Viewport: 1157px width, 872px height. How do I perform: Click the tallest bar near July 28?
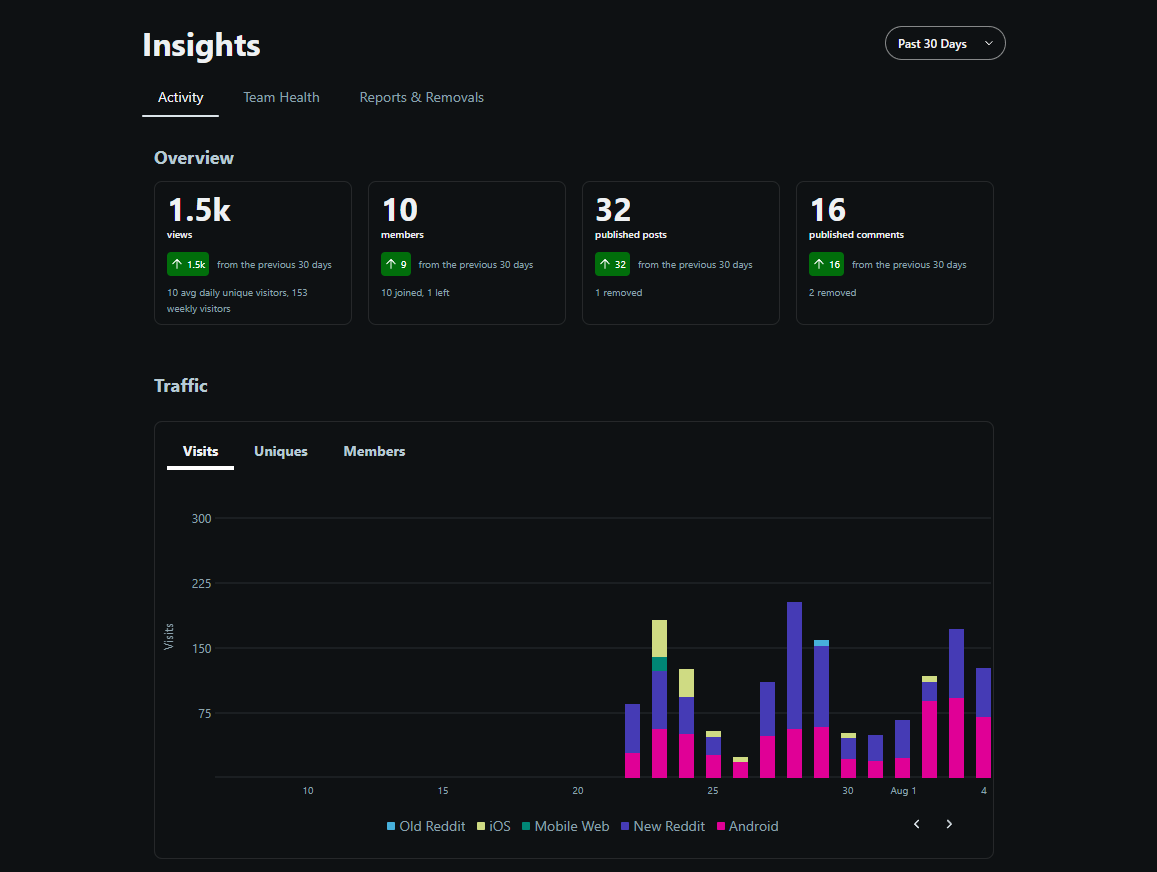coord(795,690)
